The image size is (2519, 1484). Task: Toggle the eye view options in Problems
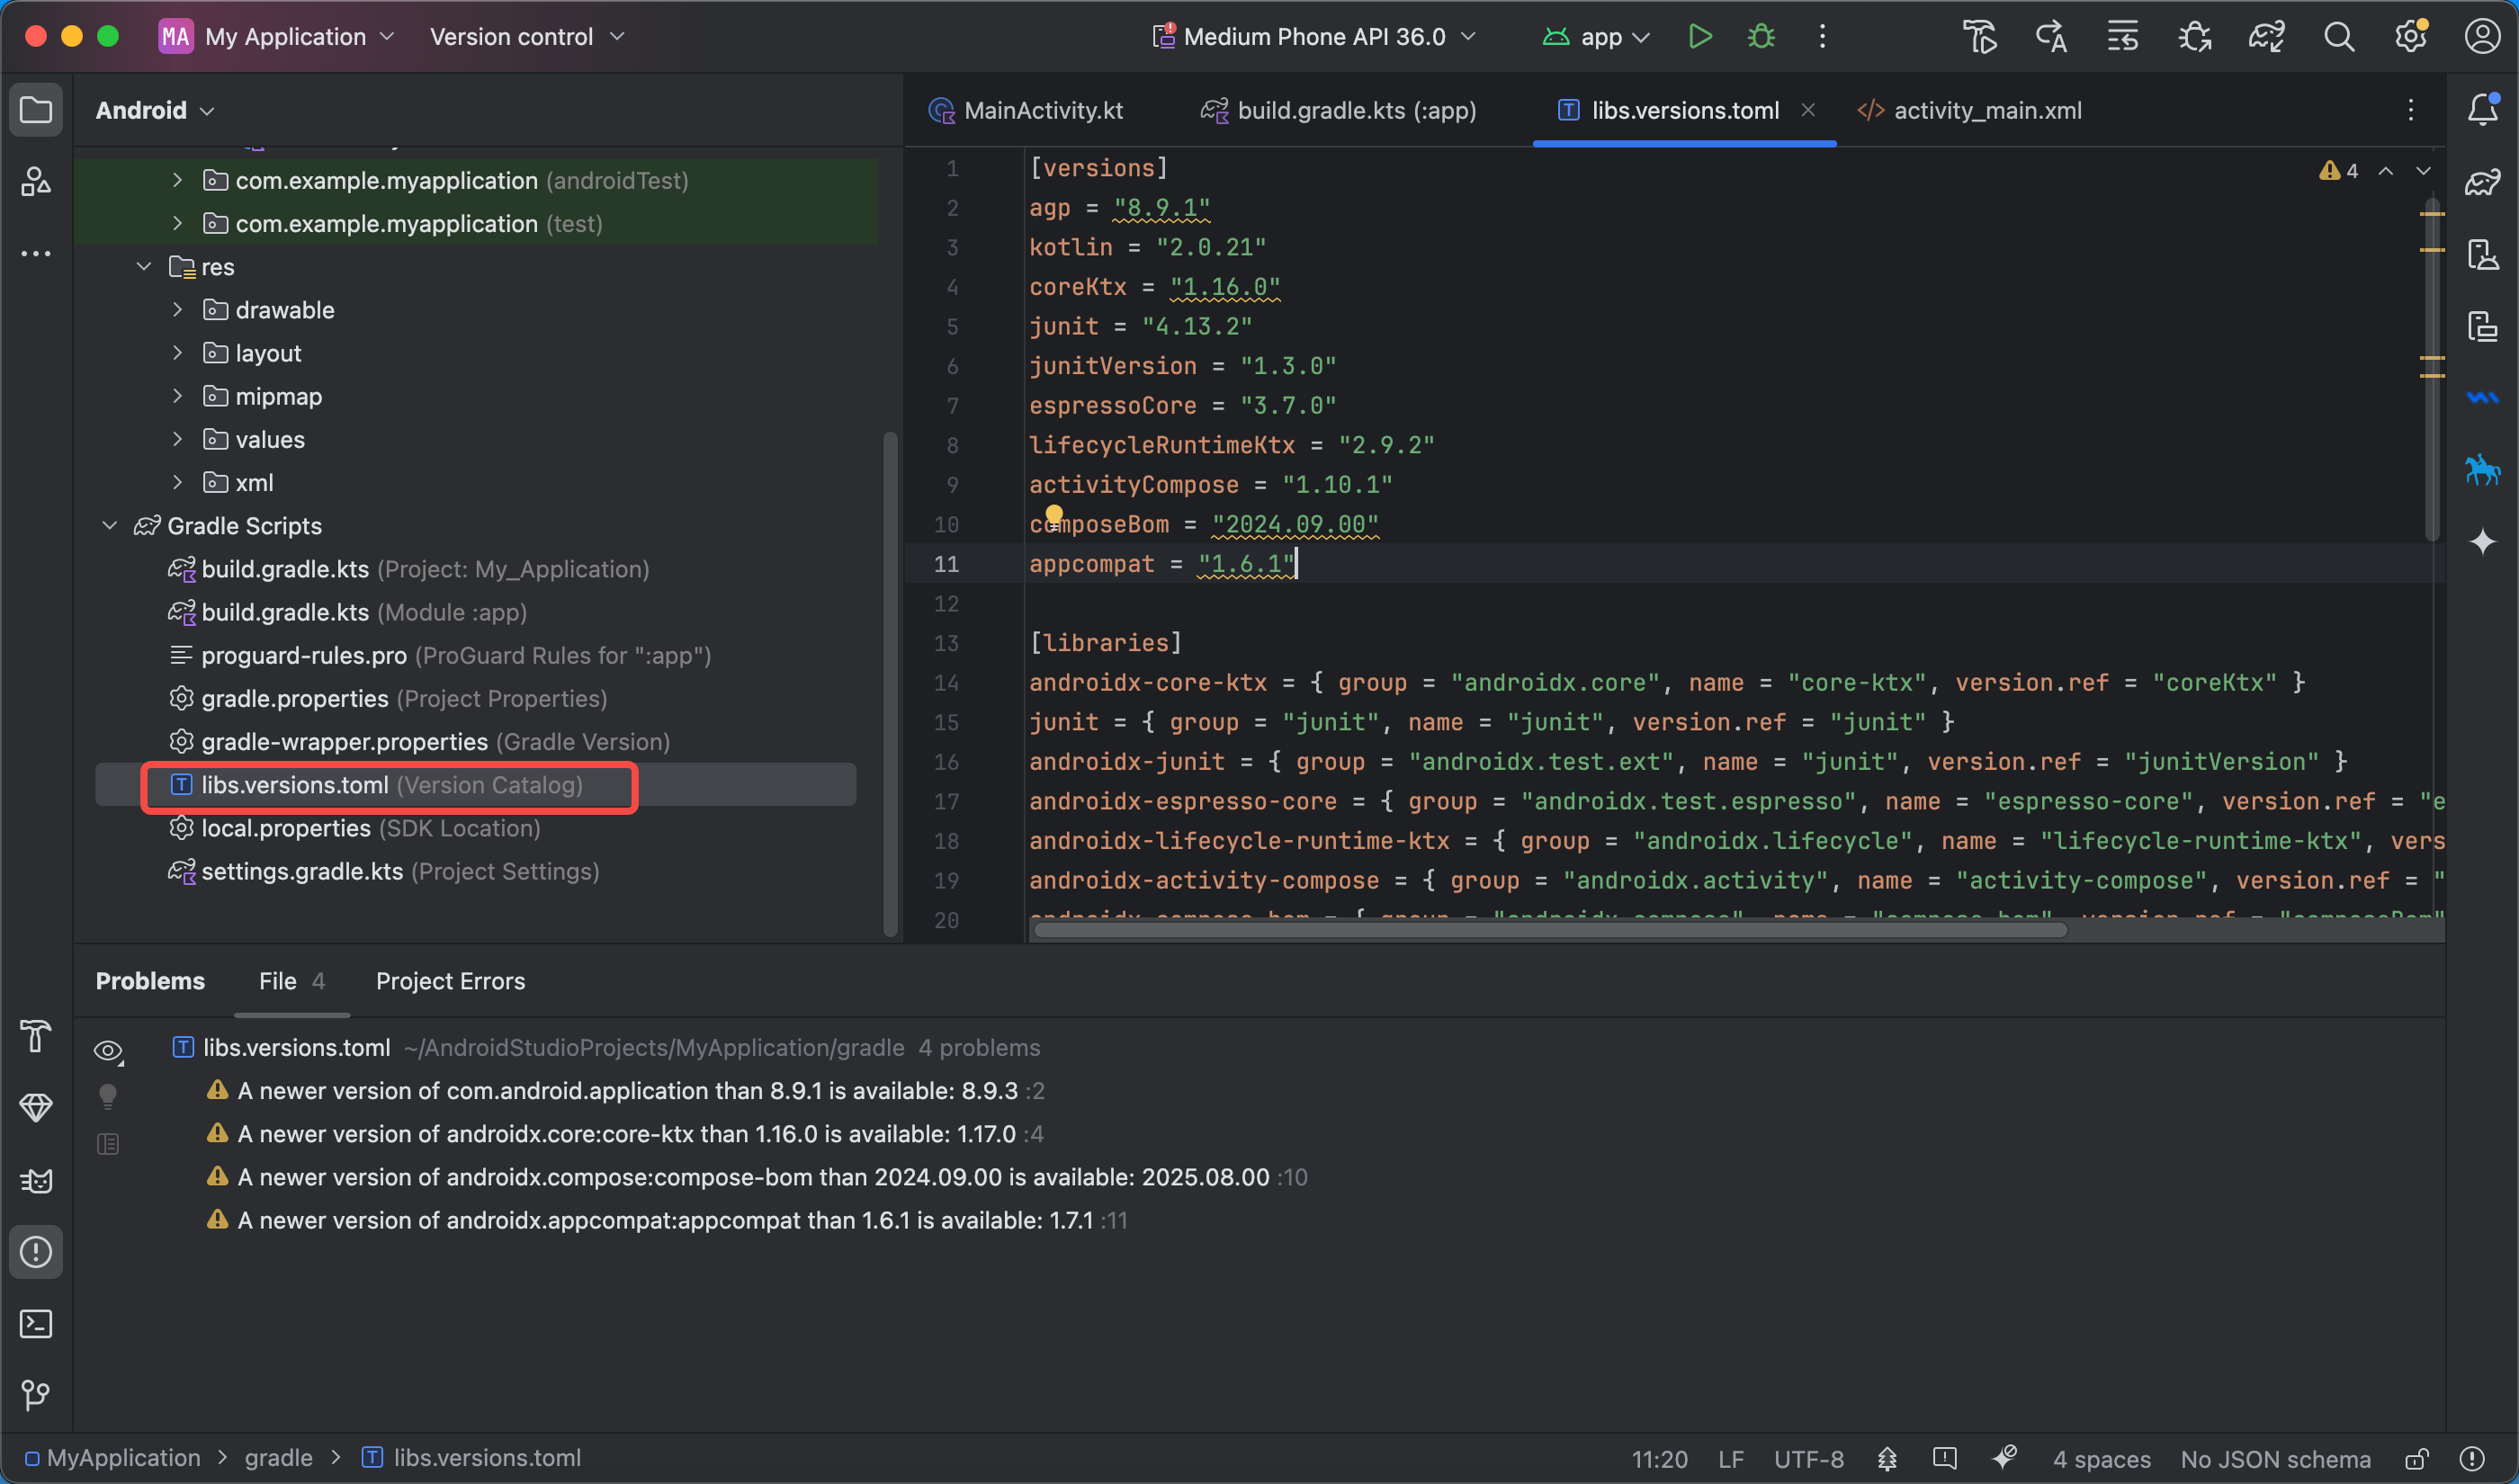(x=108, y=1051)
